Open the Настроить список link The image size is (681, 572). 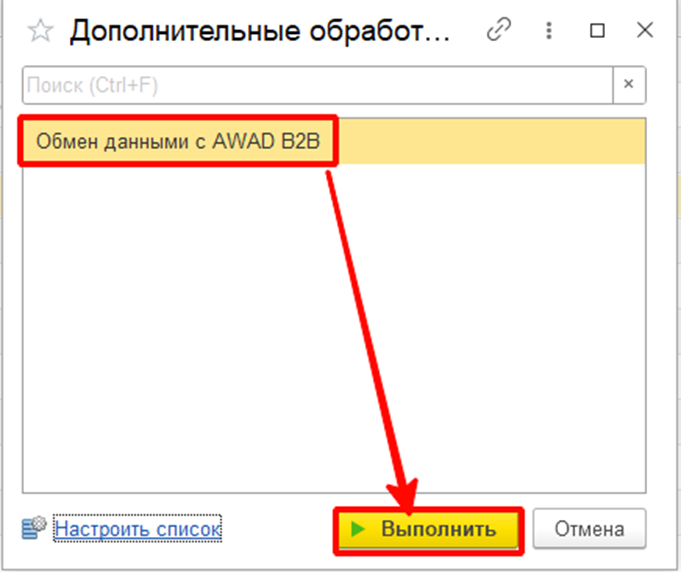pos(138,529)
